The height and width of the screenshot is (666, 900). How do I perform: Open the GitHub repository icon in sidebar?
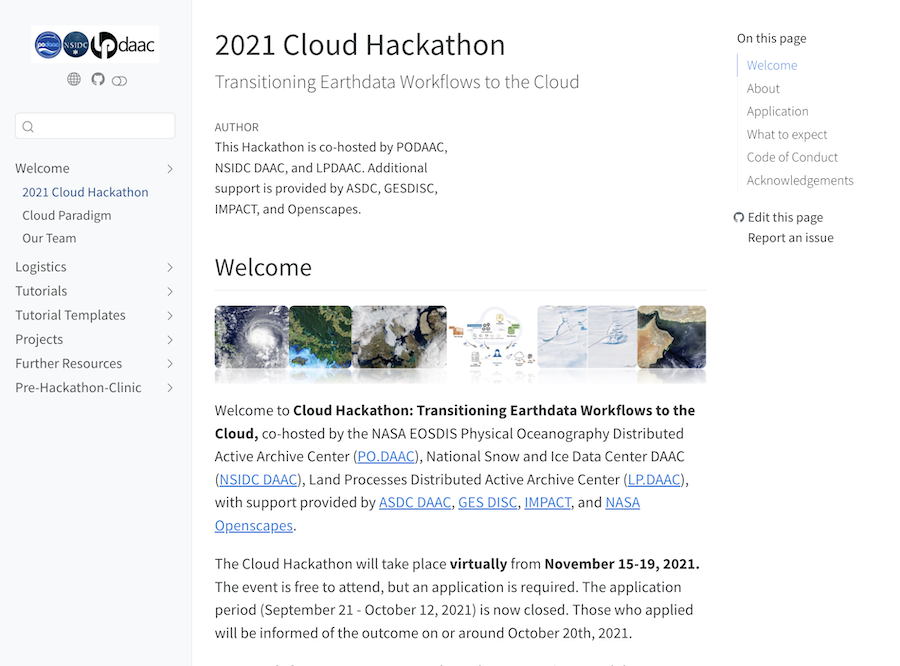[x=98, y=79]
